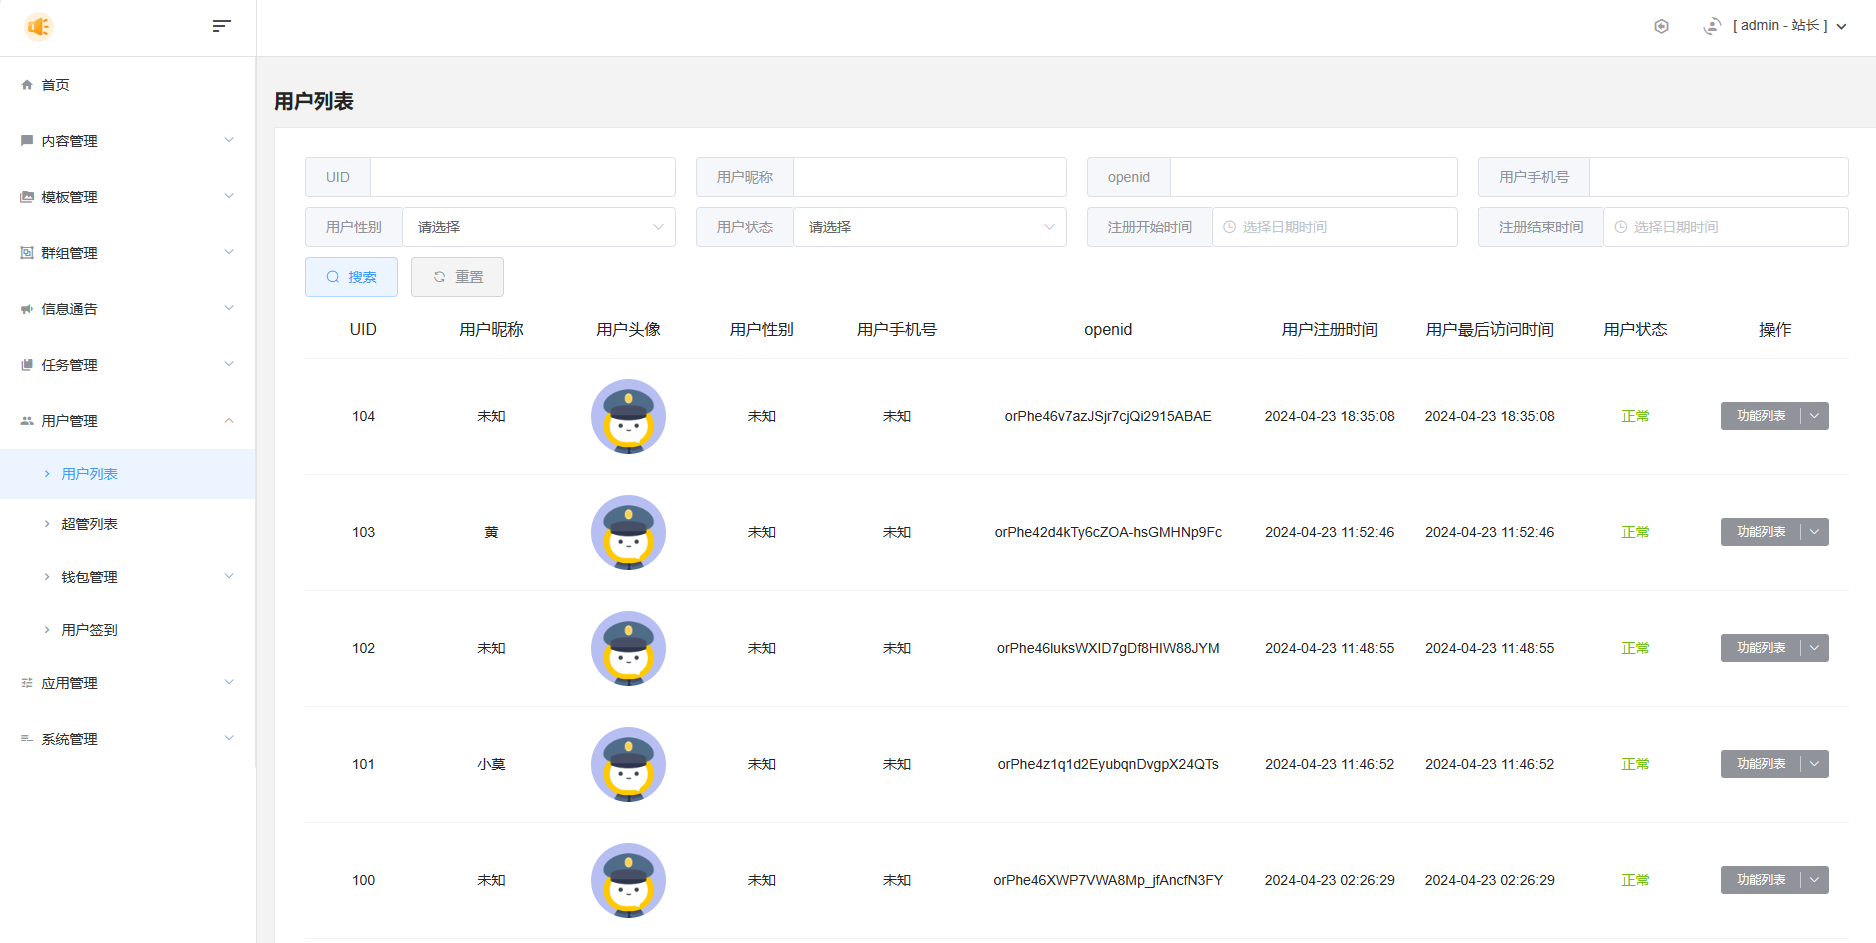Open the 用户状态 select dropdown

929,227
